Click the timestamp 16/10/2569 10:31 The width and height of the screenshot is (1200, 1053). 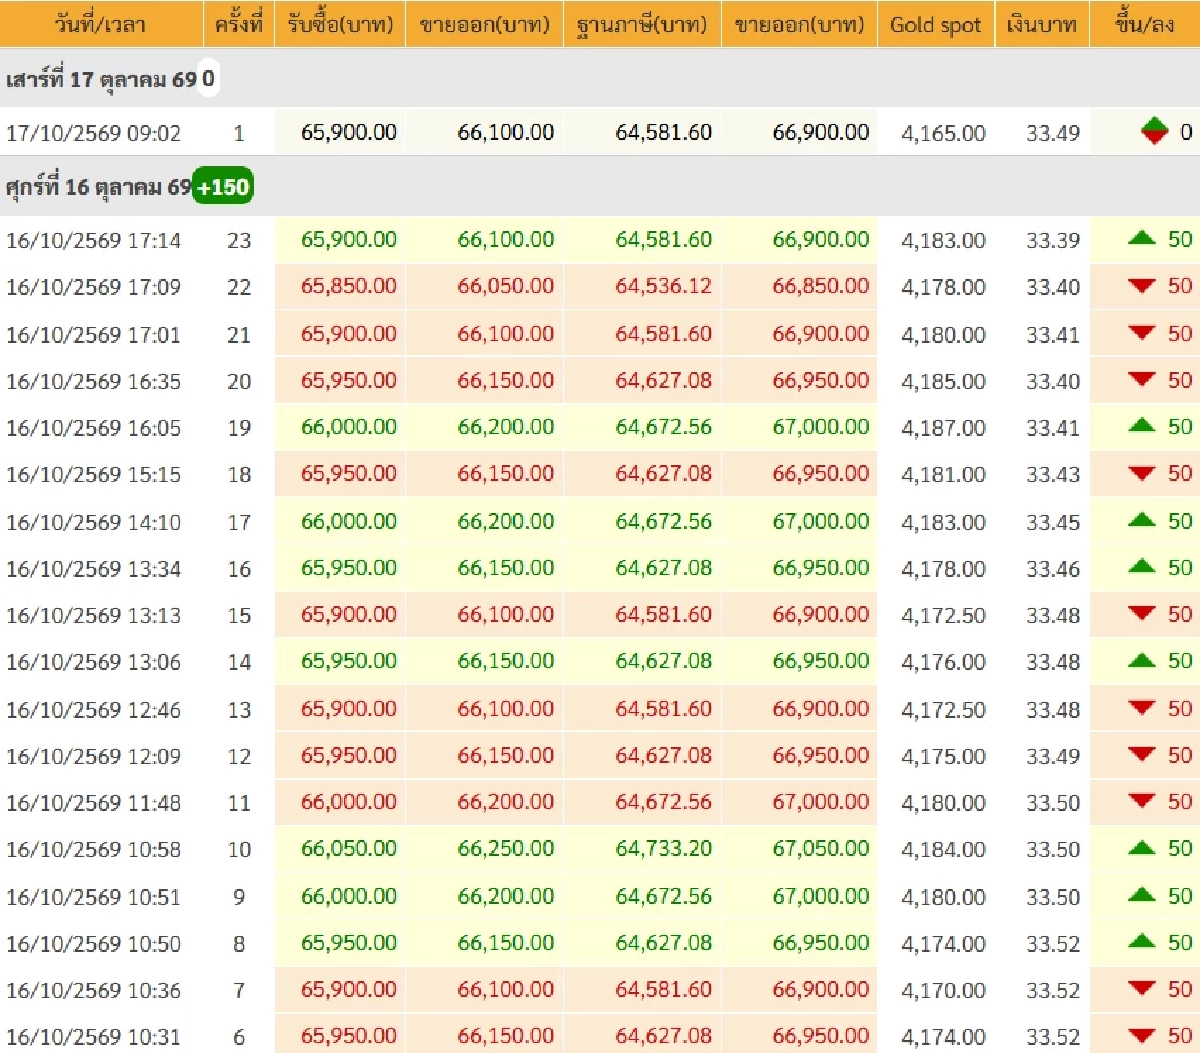tap(94, 1037)
